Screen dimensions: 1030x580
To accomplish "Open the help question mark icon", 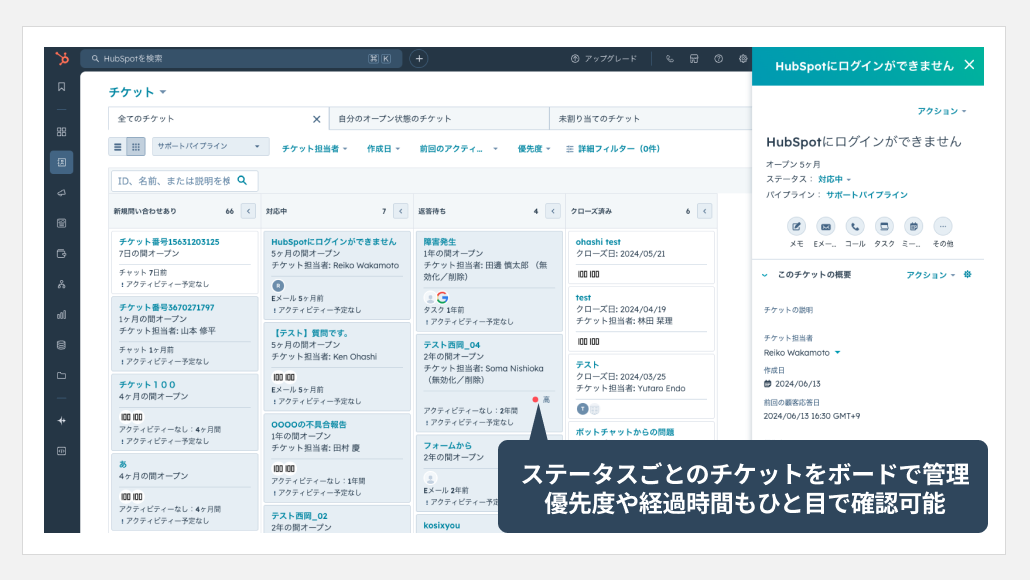I will pyautogui.click(x=719, y=58).
